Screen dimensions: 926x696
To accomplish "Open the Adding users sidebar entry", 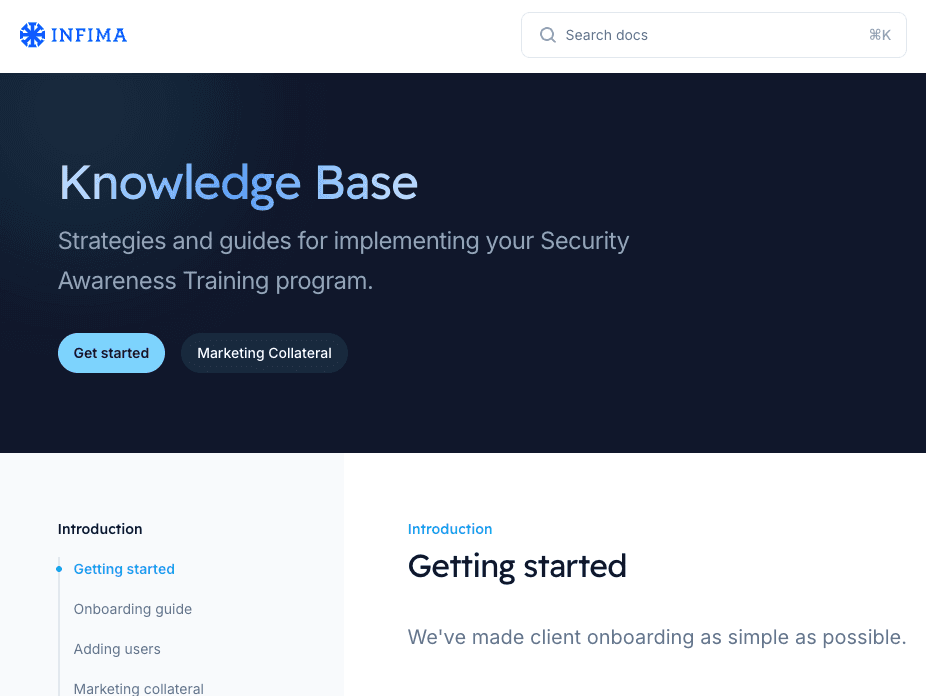I will (117, 649).
